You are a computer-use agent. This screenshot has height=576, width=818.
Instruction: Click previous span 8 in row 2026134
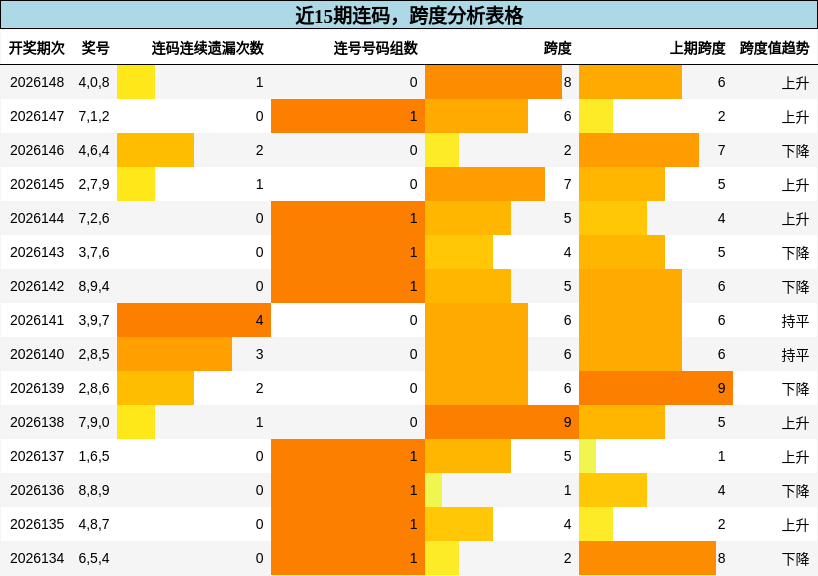point(721,558)
